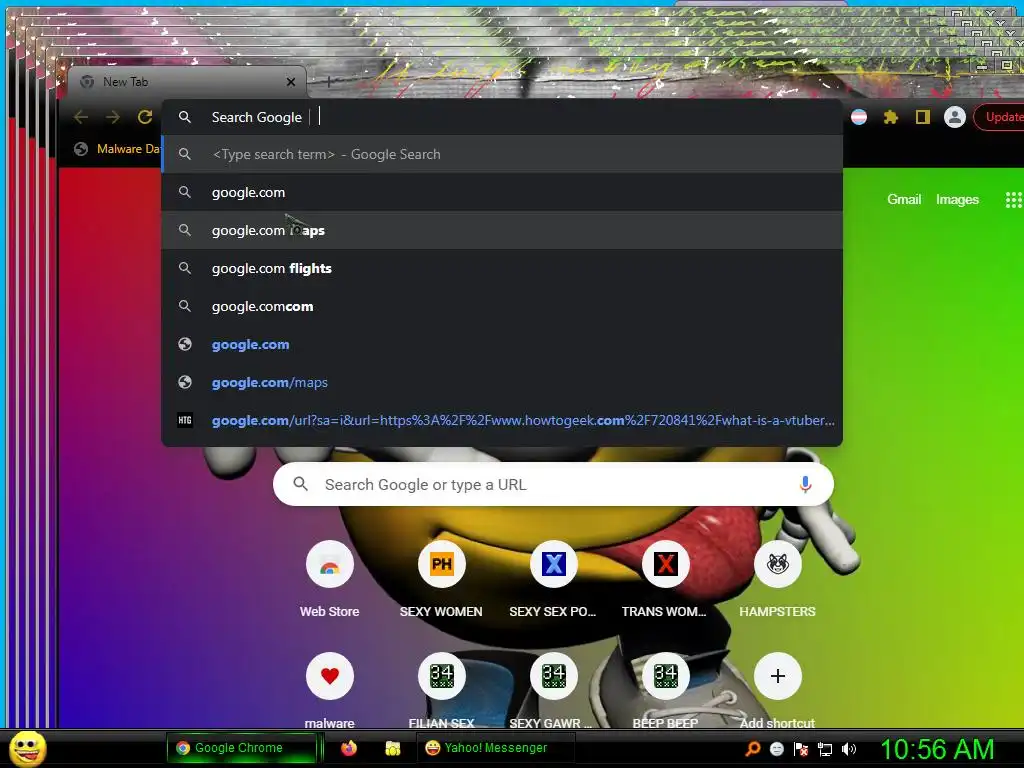Click the browser forward arrow
1024x768 pixels.
(113, 117)
